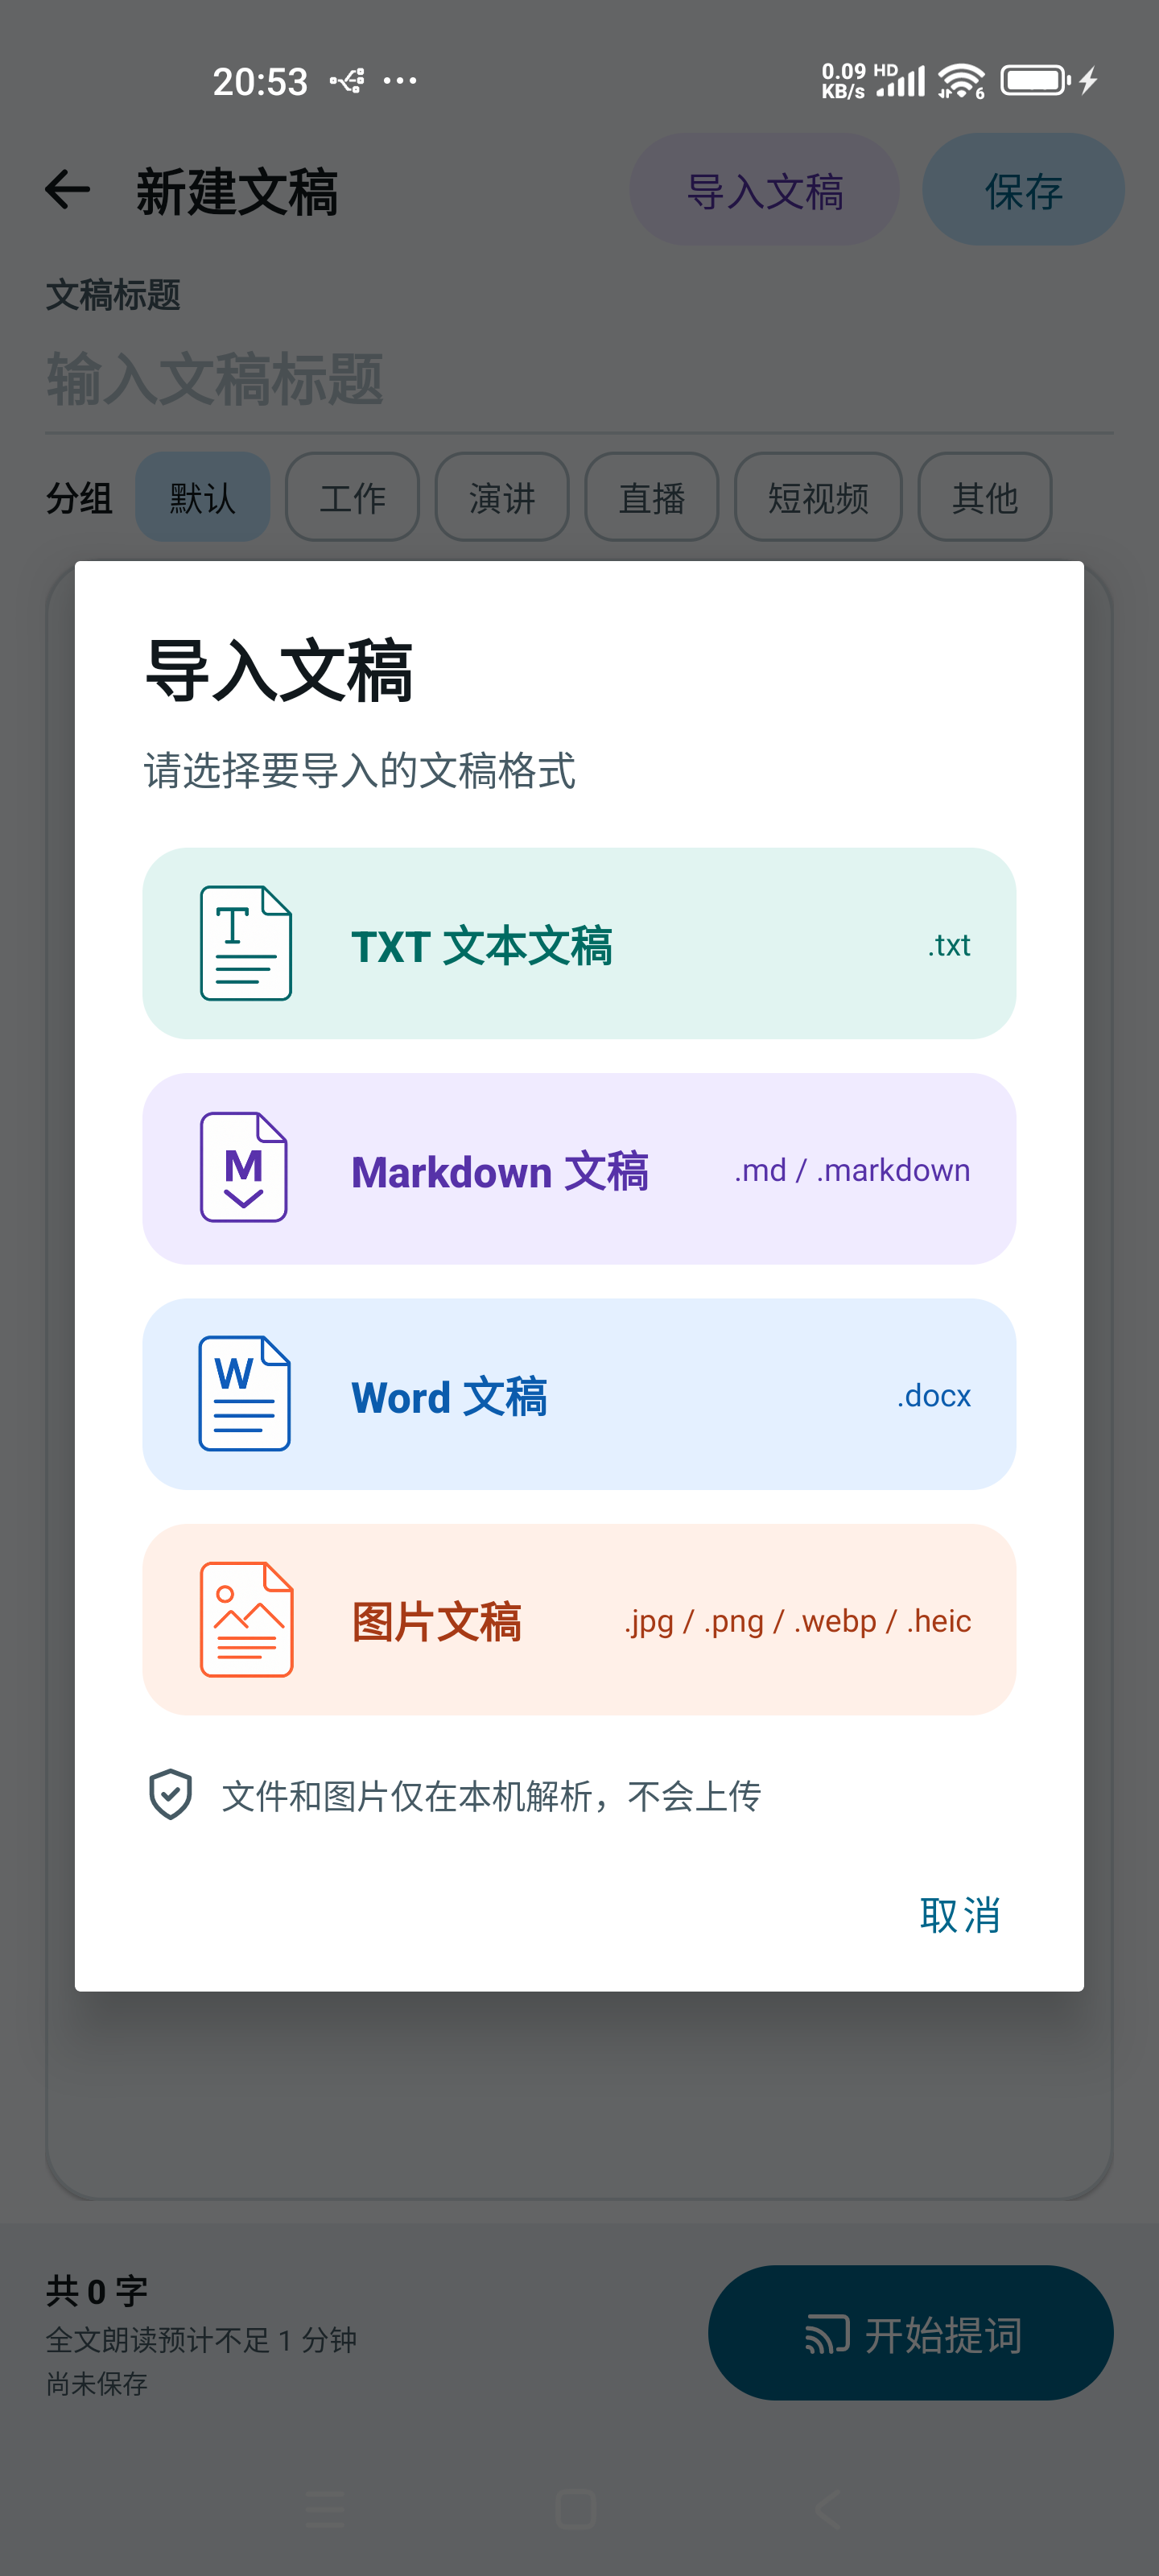Tap the USB connection status icon

click(x=347, y=81)
